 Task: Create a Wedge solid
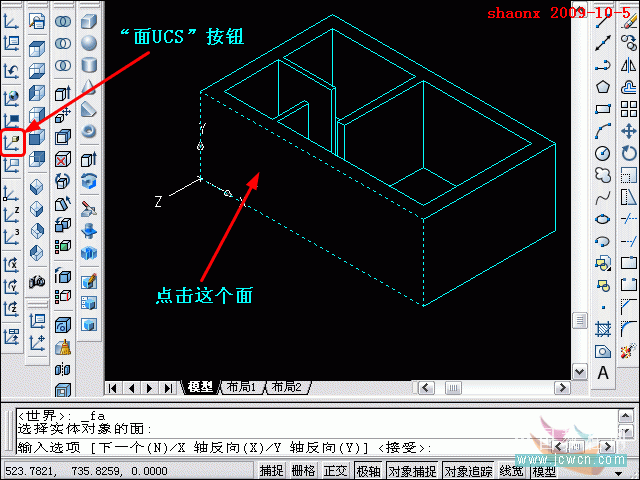click(89, 109)
